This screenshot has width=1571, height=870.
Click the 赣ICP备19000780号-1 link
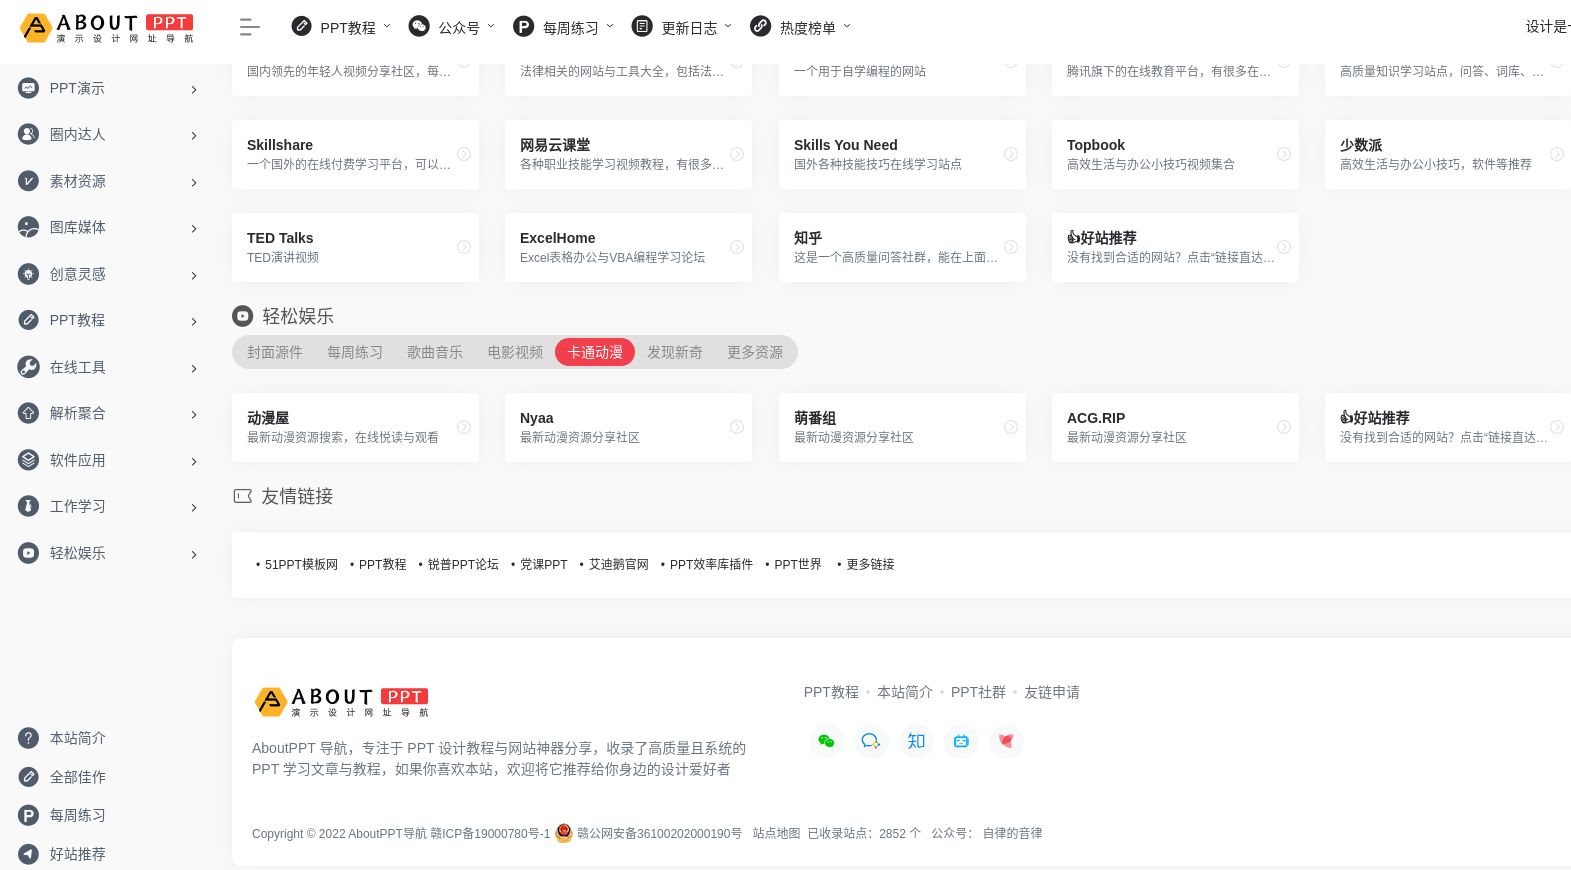[x=490, y=833]
